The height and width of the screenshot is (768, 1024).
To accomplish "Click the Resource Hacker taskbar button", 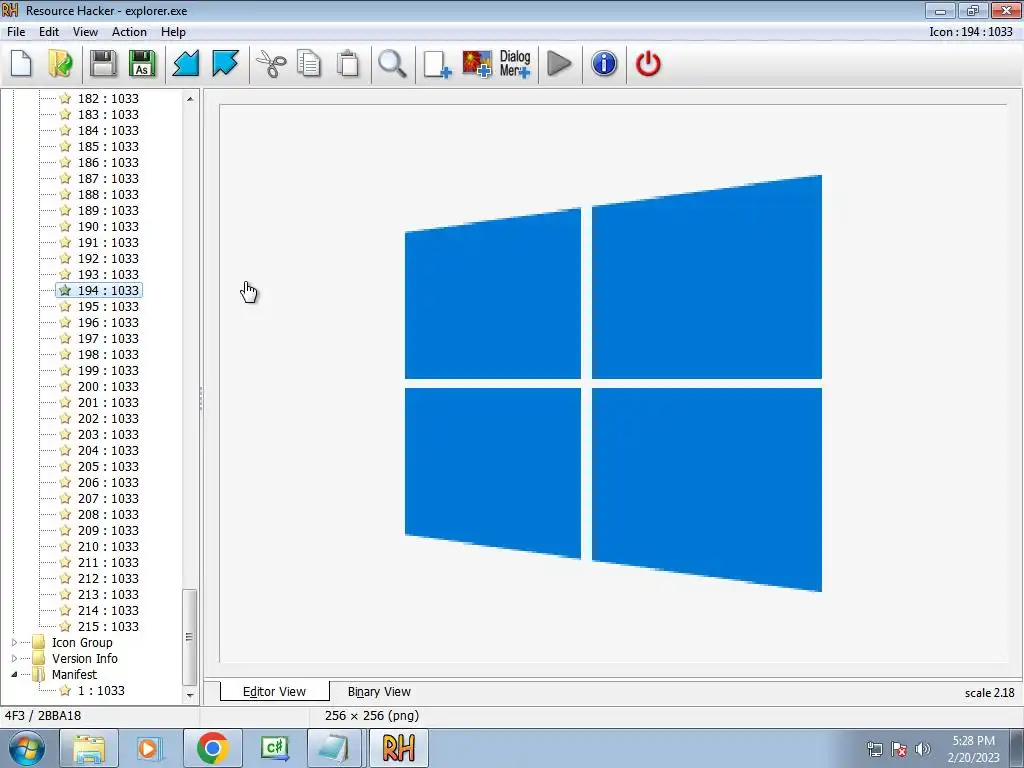I will point(399,748).
